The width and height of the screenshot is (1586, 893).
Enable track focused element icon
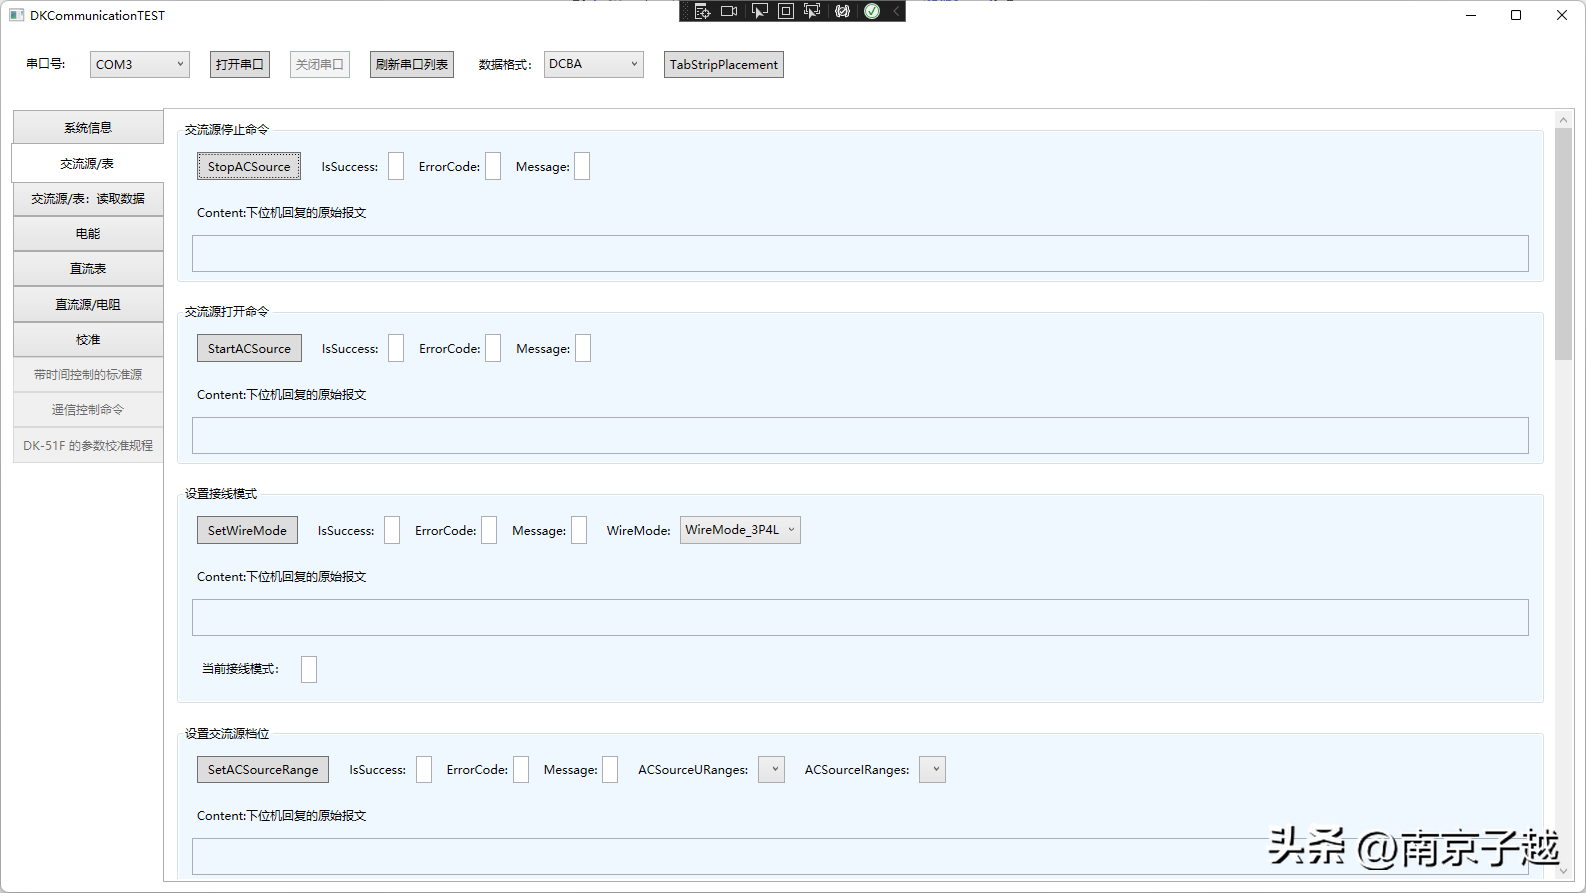tap(812, 11)
